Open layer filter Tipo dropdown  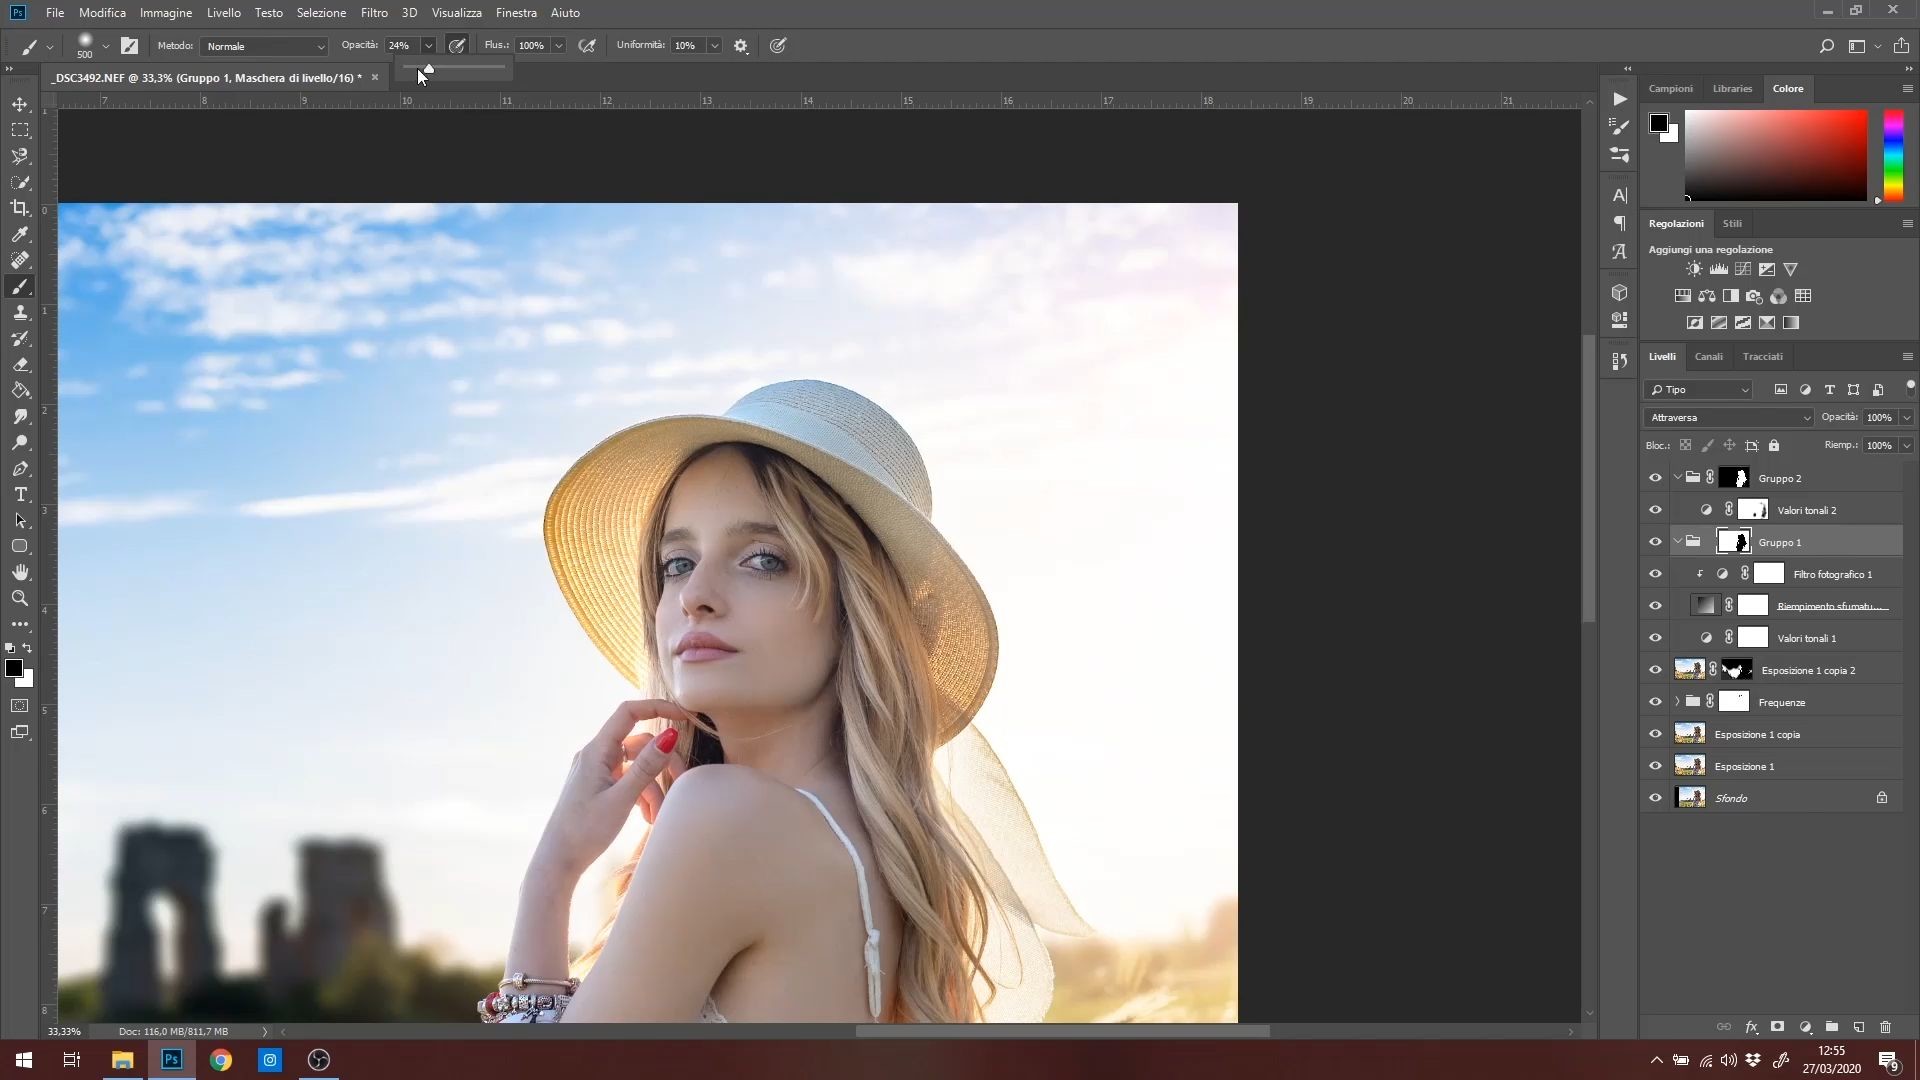[x=1699, y=390]
